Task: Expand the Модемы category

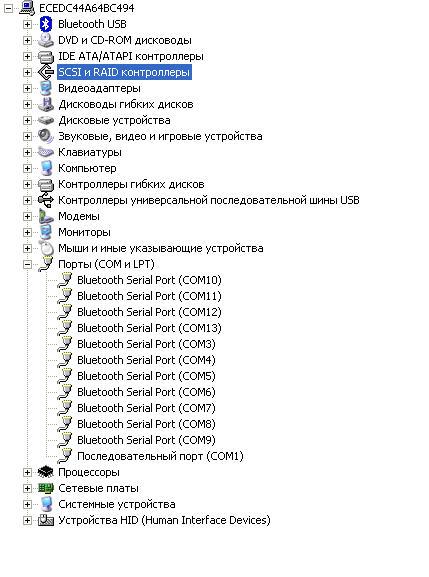Action: tap(27, 216)
